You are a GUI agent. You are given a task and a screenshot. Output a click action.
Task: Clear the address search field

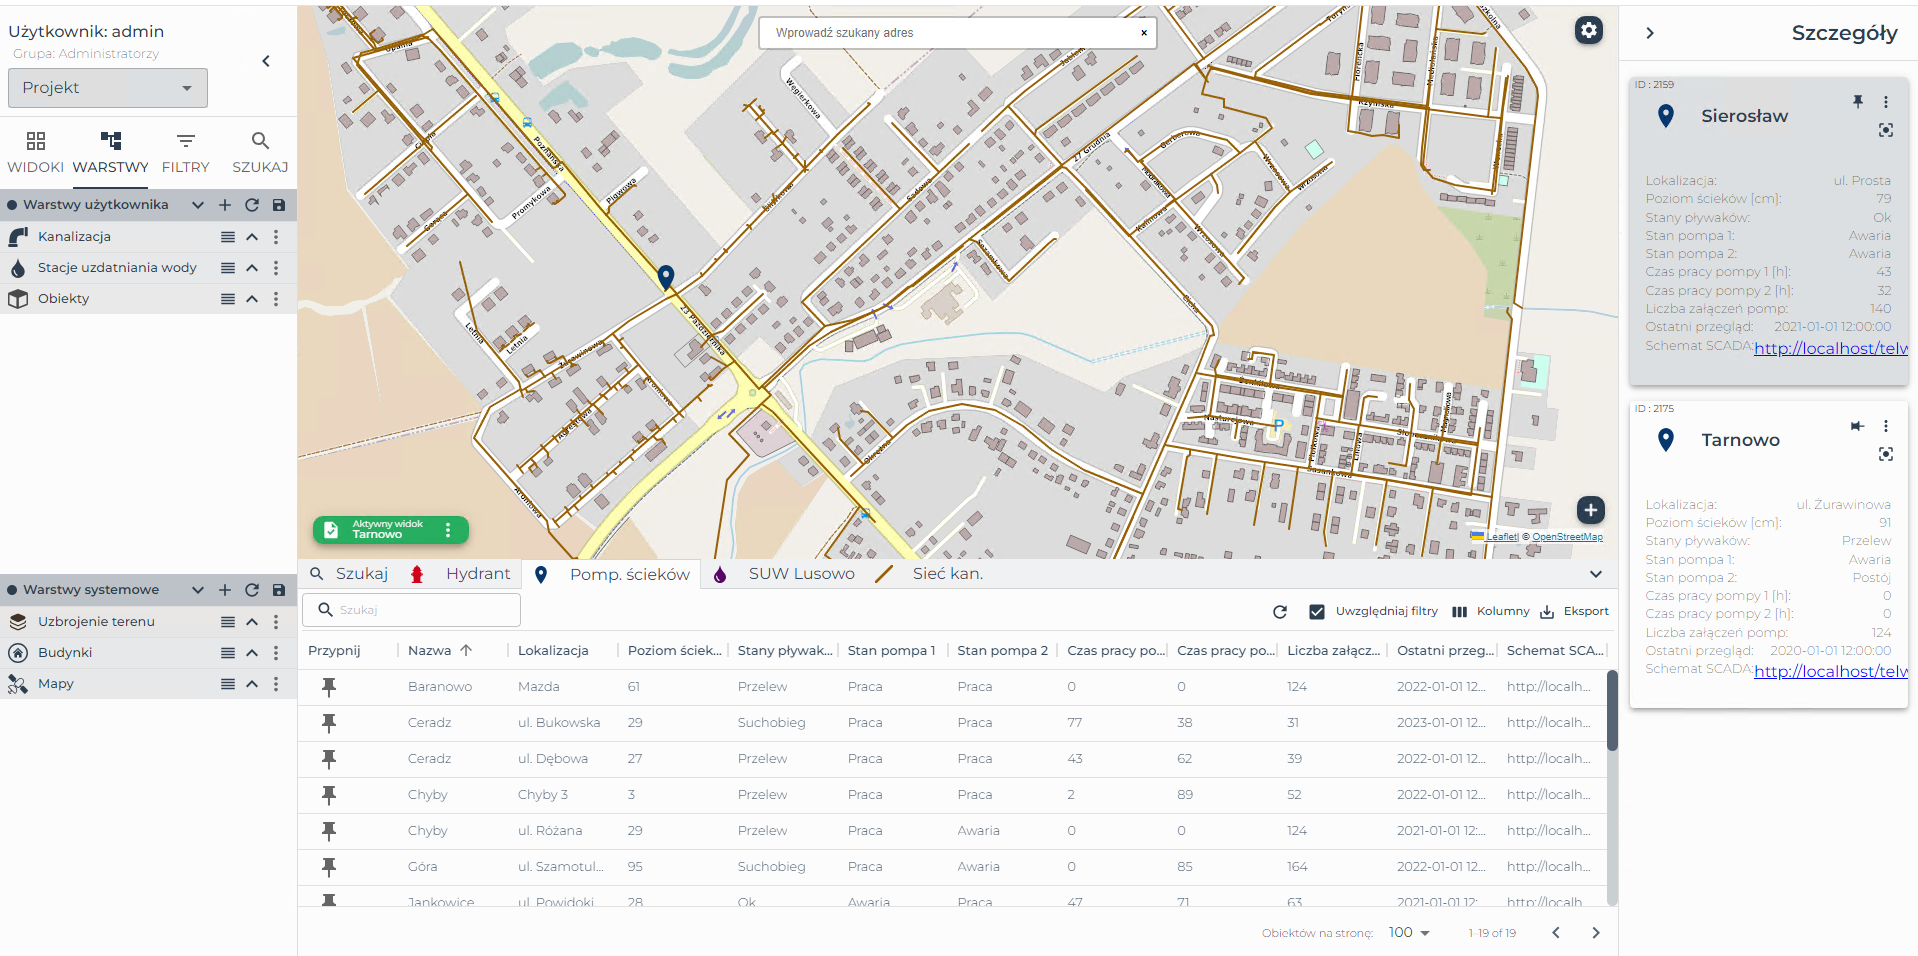(1144, 33)
